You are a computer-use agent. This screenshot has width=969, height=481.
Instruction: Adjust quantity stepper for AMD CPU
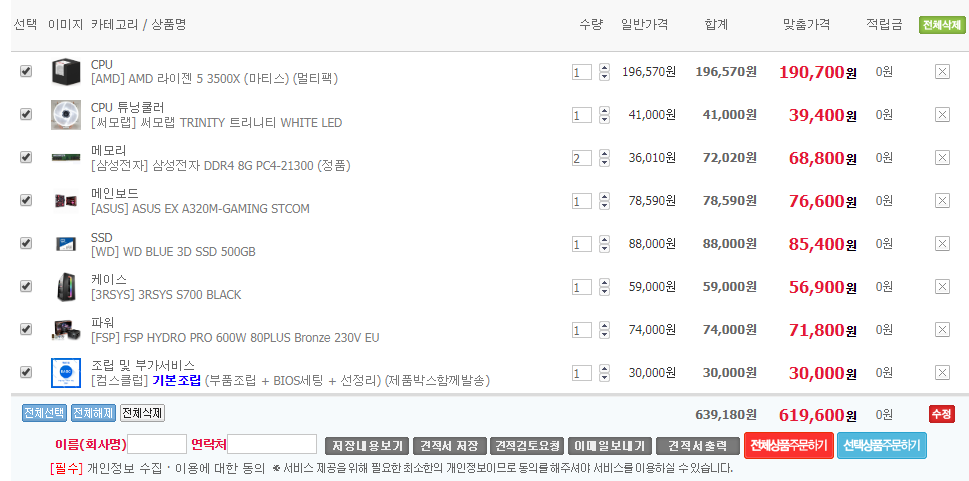(604, 72)
